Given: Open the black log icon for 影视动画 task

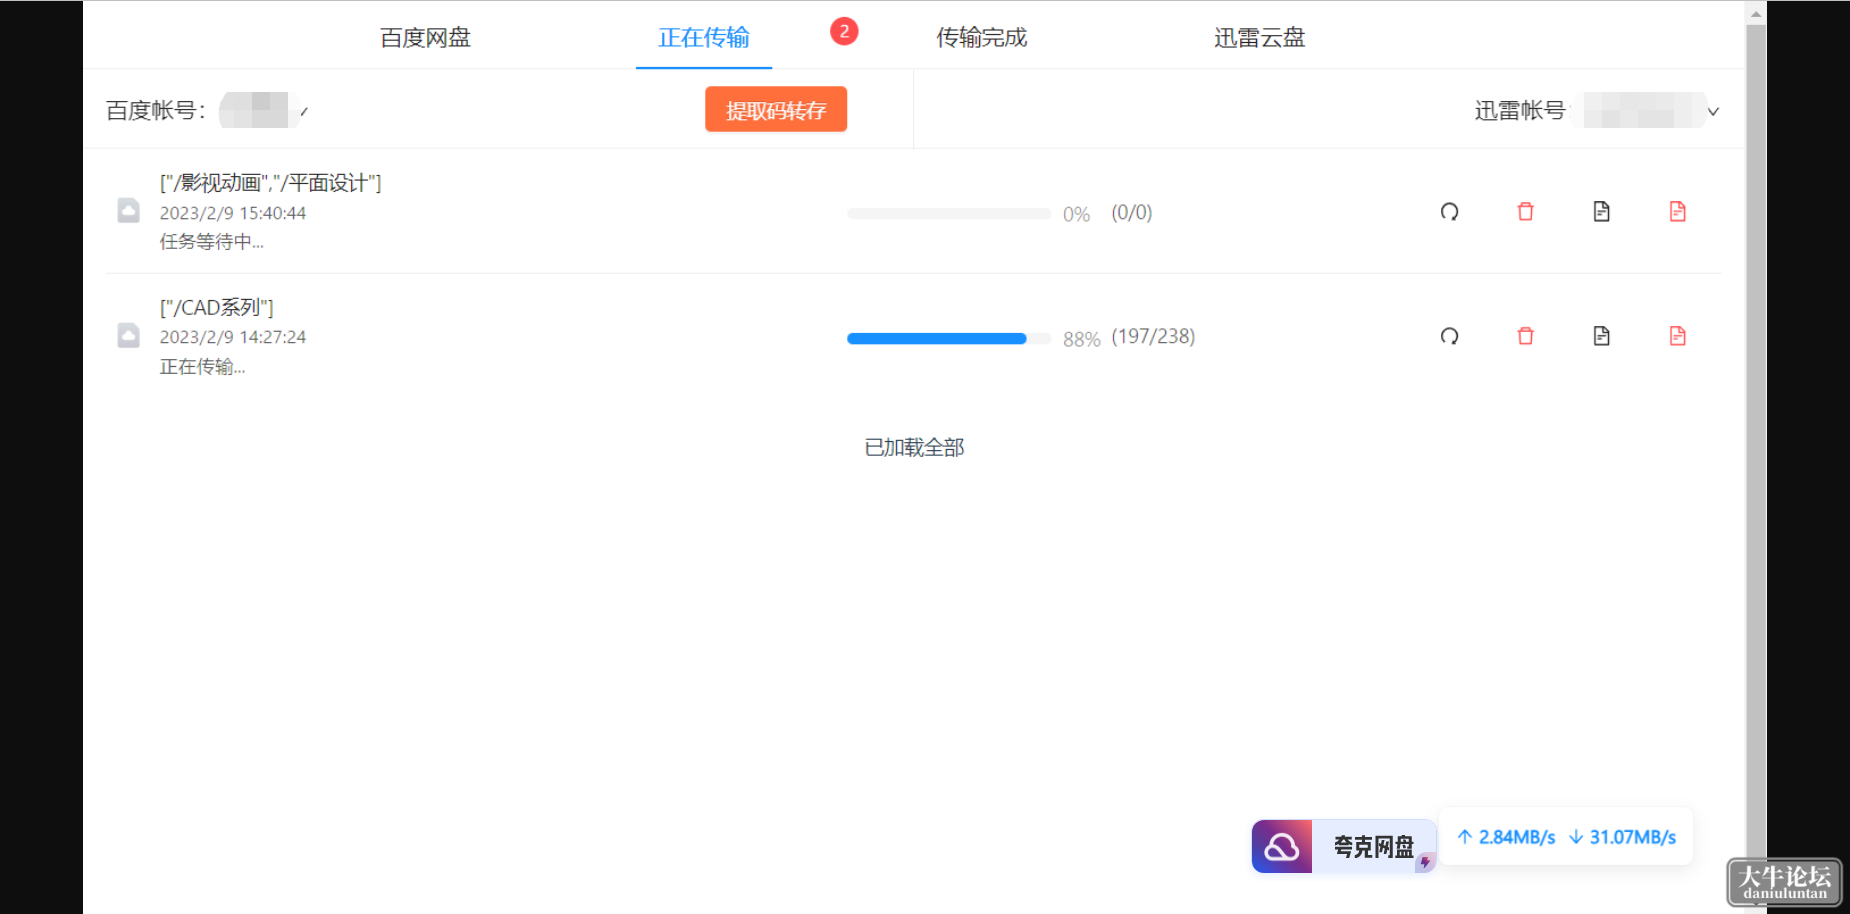Looking at the screenshot, I should coord(1601,212).
